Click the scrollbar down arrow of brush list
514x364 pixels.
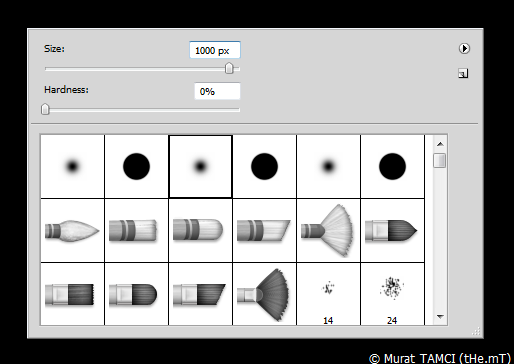coord(440,316)
